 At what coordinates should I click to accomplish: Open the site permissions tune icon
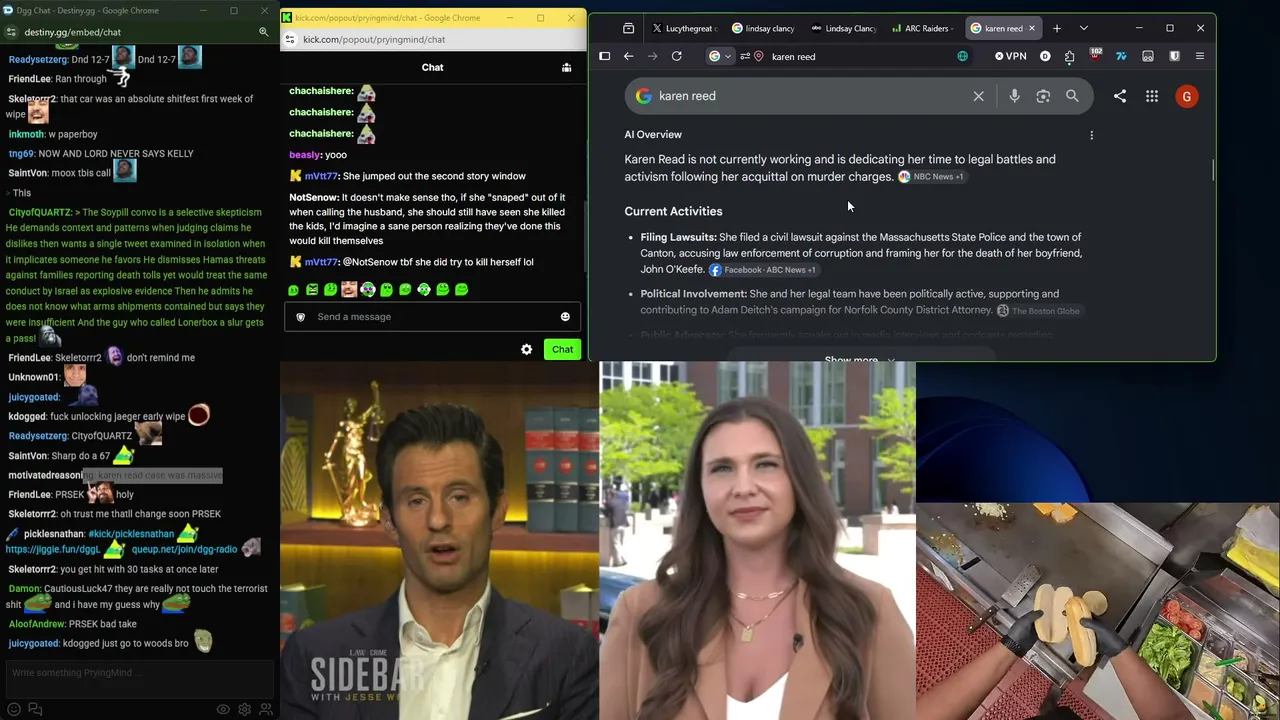point(745,56)
